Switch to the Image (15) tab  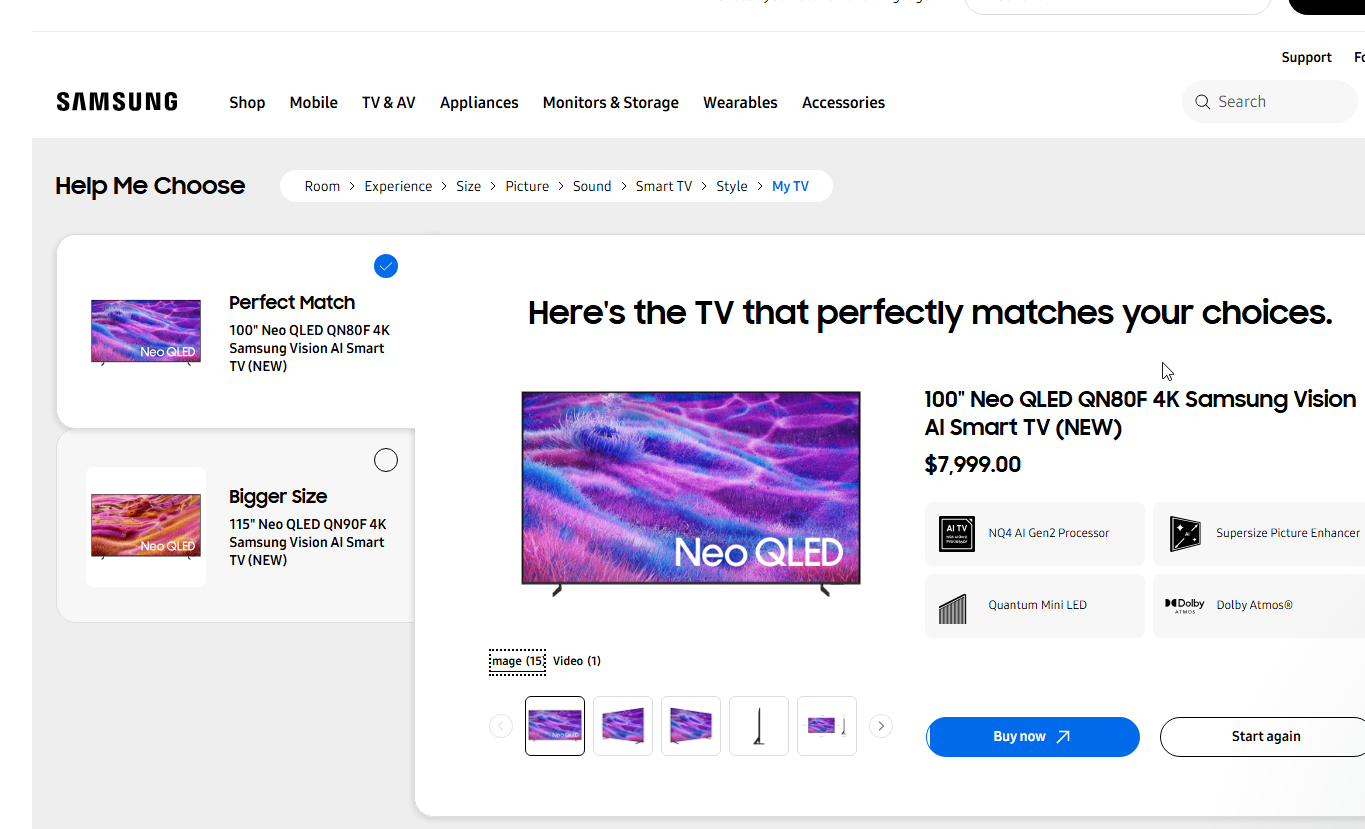517,661
